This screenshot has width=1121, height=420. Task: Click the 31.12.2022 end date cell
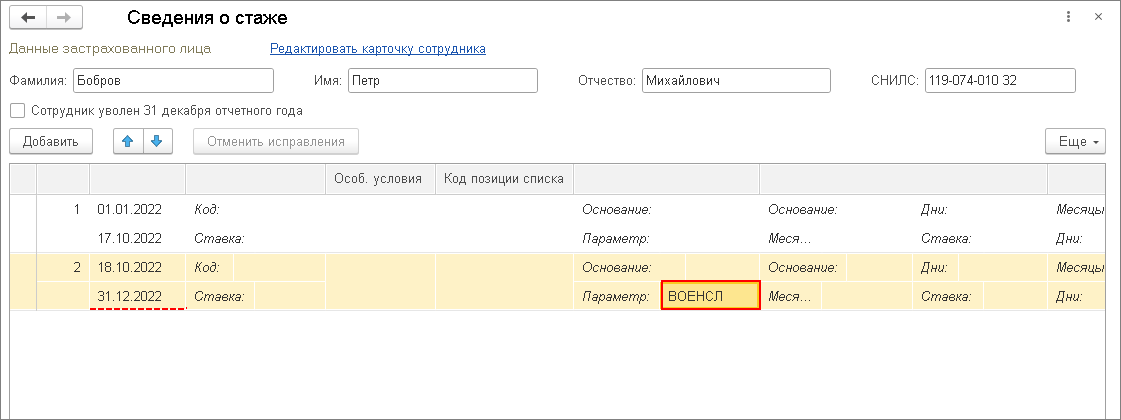pos(130,296)
